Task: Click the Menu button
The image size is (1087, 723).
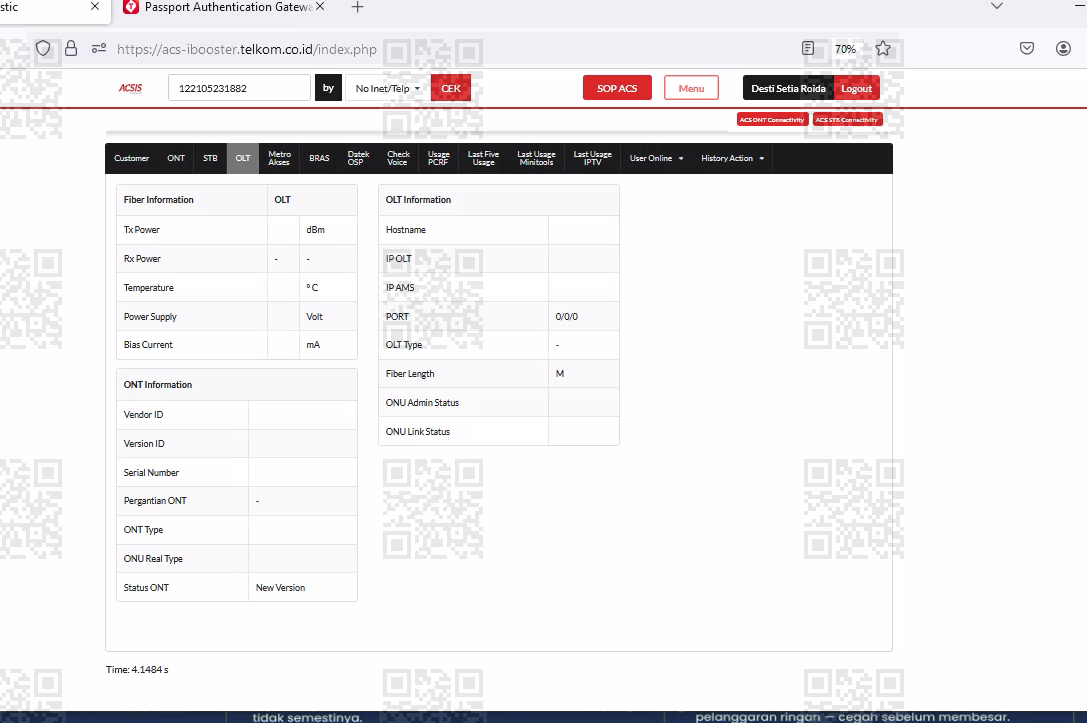Action: 691,88
